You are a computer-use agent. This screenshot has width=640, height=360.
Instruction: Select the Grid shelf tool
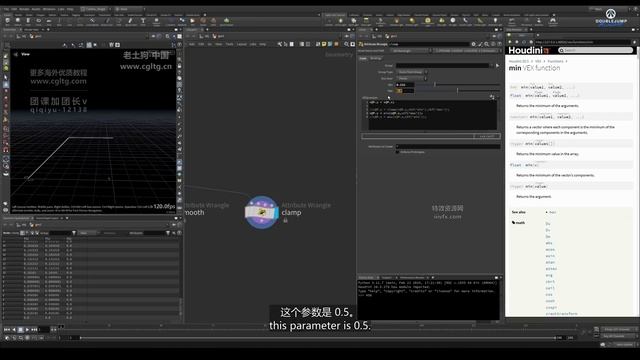point(49,21)
